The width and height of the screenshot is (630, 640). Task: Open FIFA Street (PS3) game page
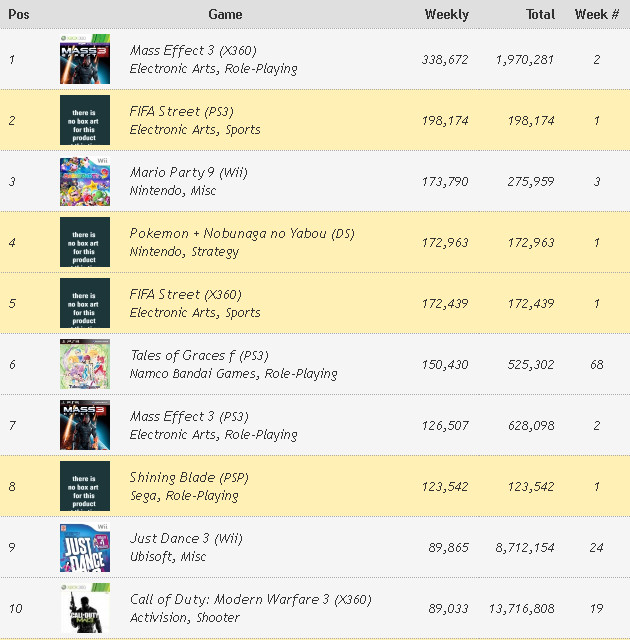click(x=181, y=111)
